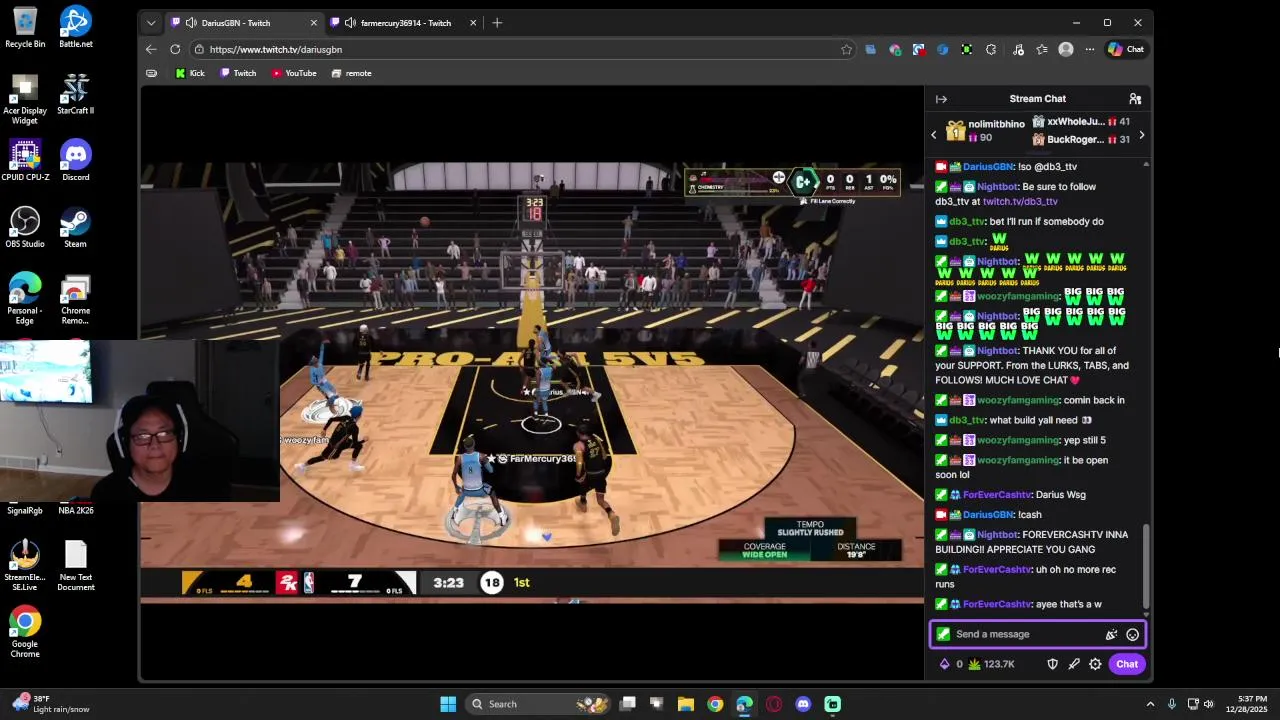
Task: Open File Explorer from the taskbar
Action: [x=686, y=704]
